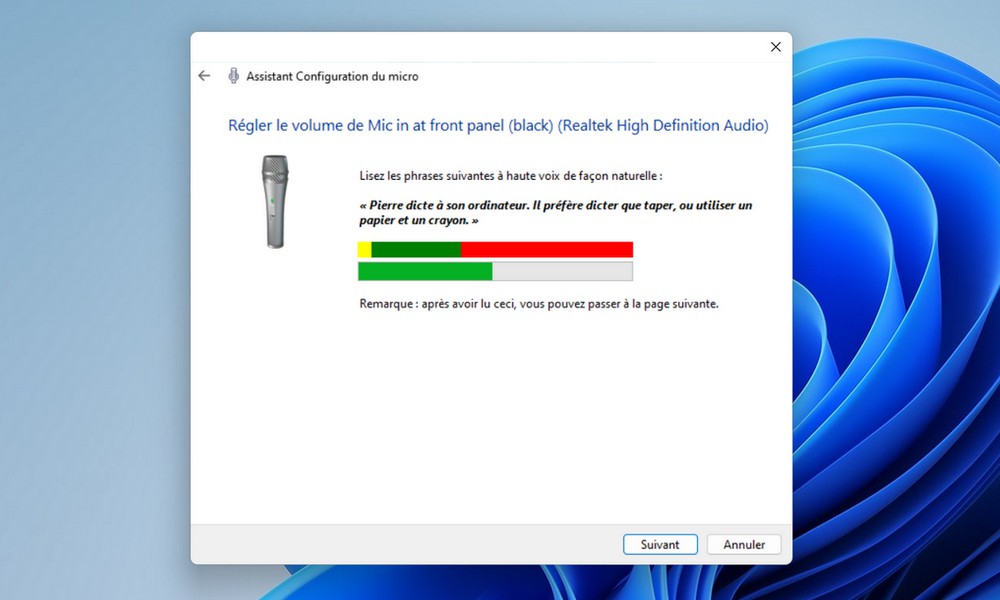Click the gray footer bar left of Suivant
Image resolution: width=1000 pixels, height=600 pixels.
pos(400,545)
